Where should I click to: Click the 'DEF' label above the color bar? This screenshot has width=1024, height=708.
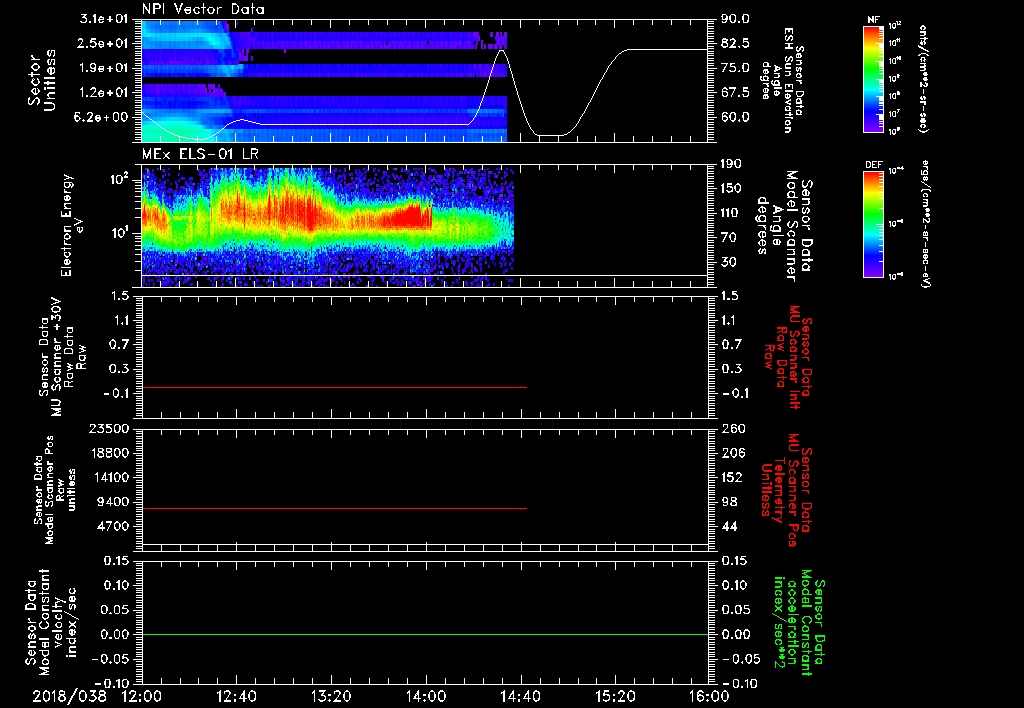click(873, 165)
